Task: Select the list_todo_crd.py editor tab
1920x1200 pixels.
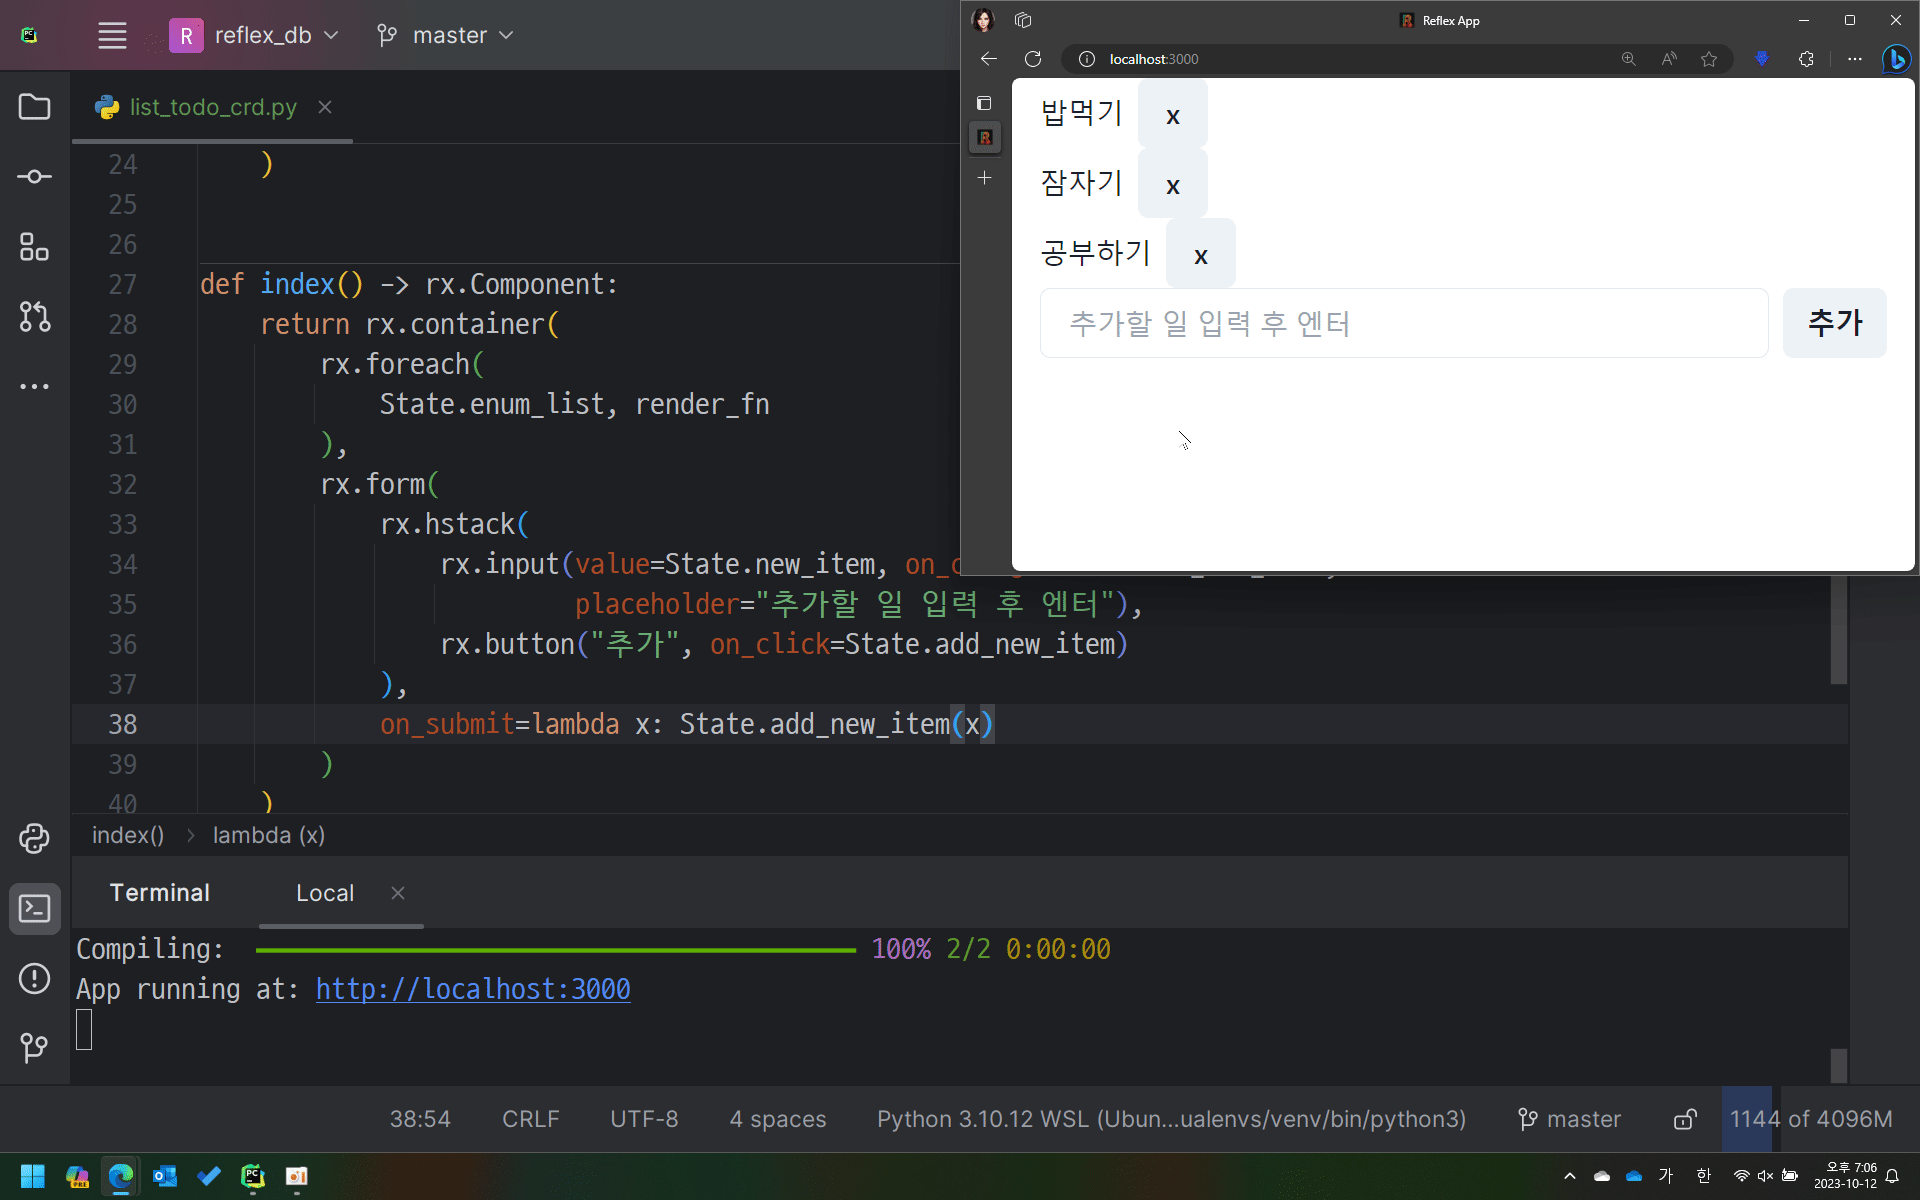Action: click(x=212, y=107)
